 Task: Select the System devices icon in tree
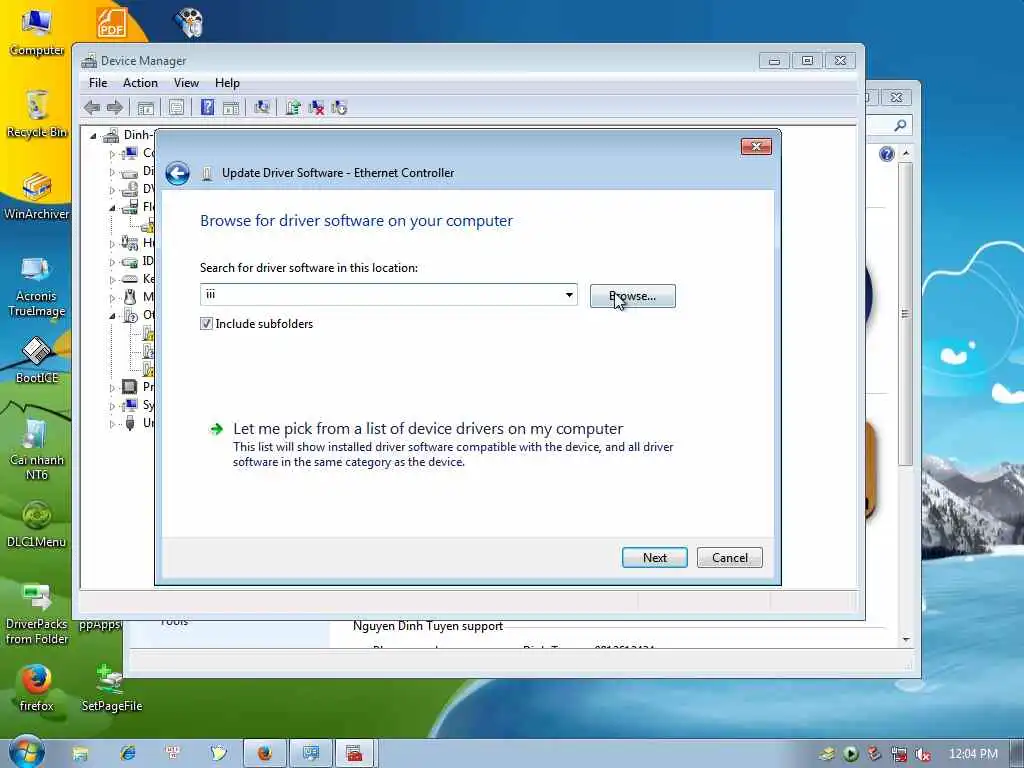130,405
